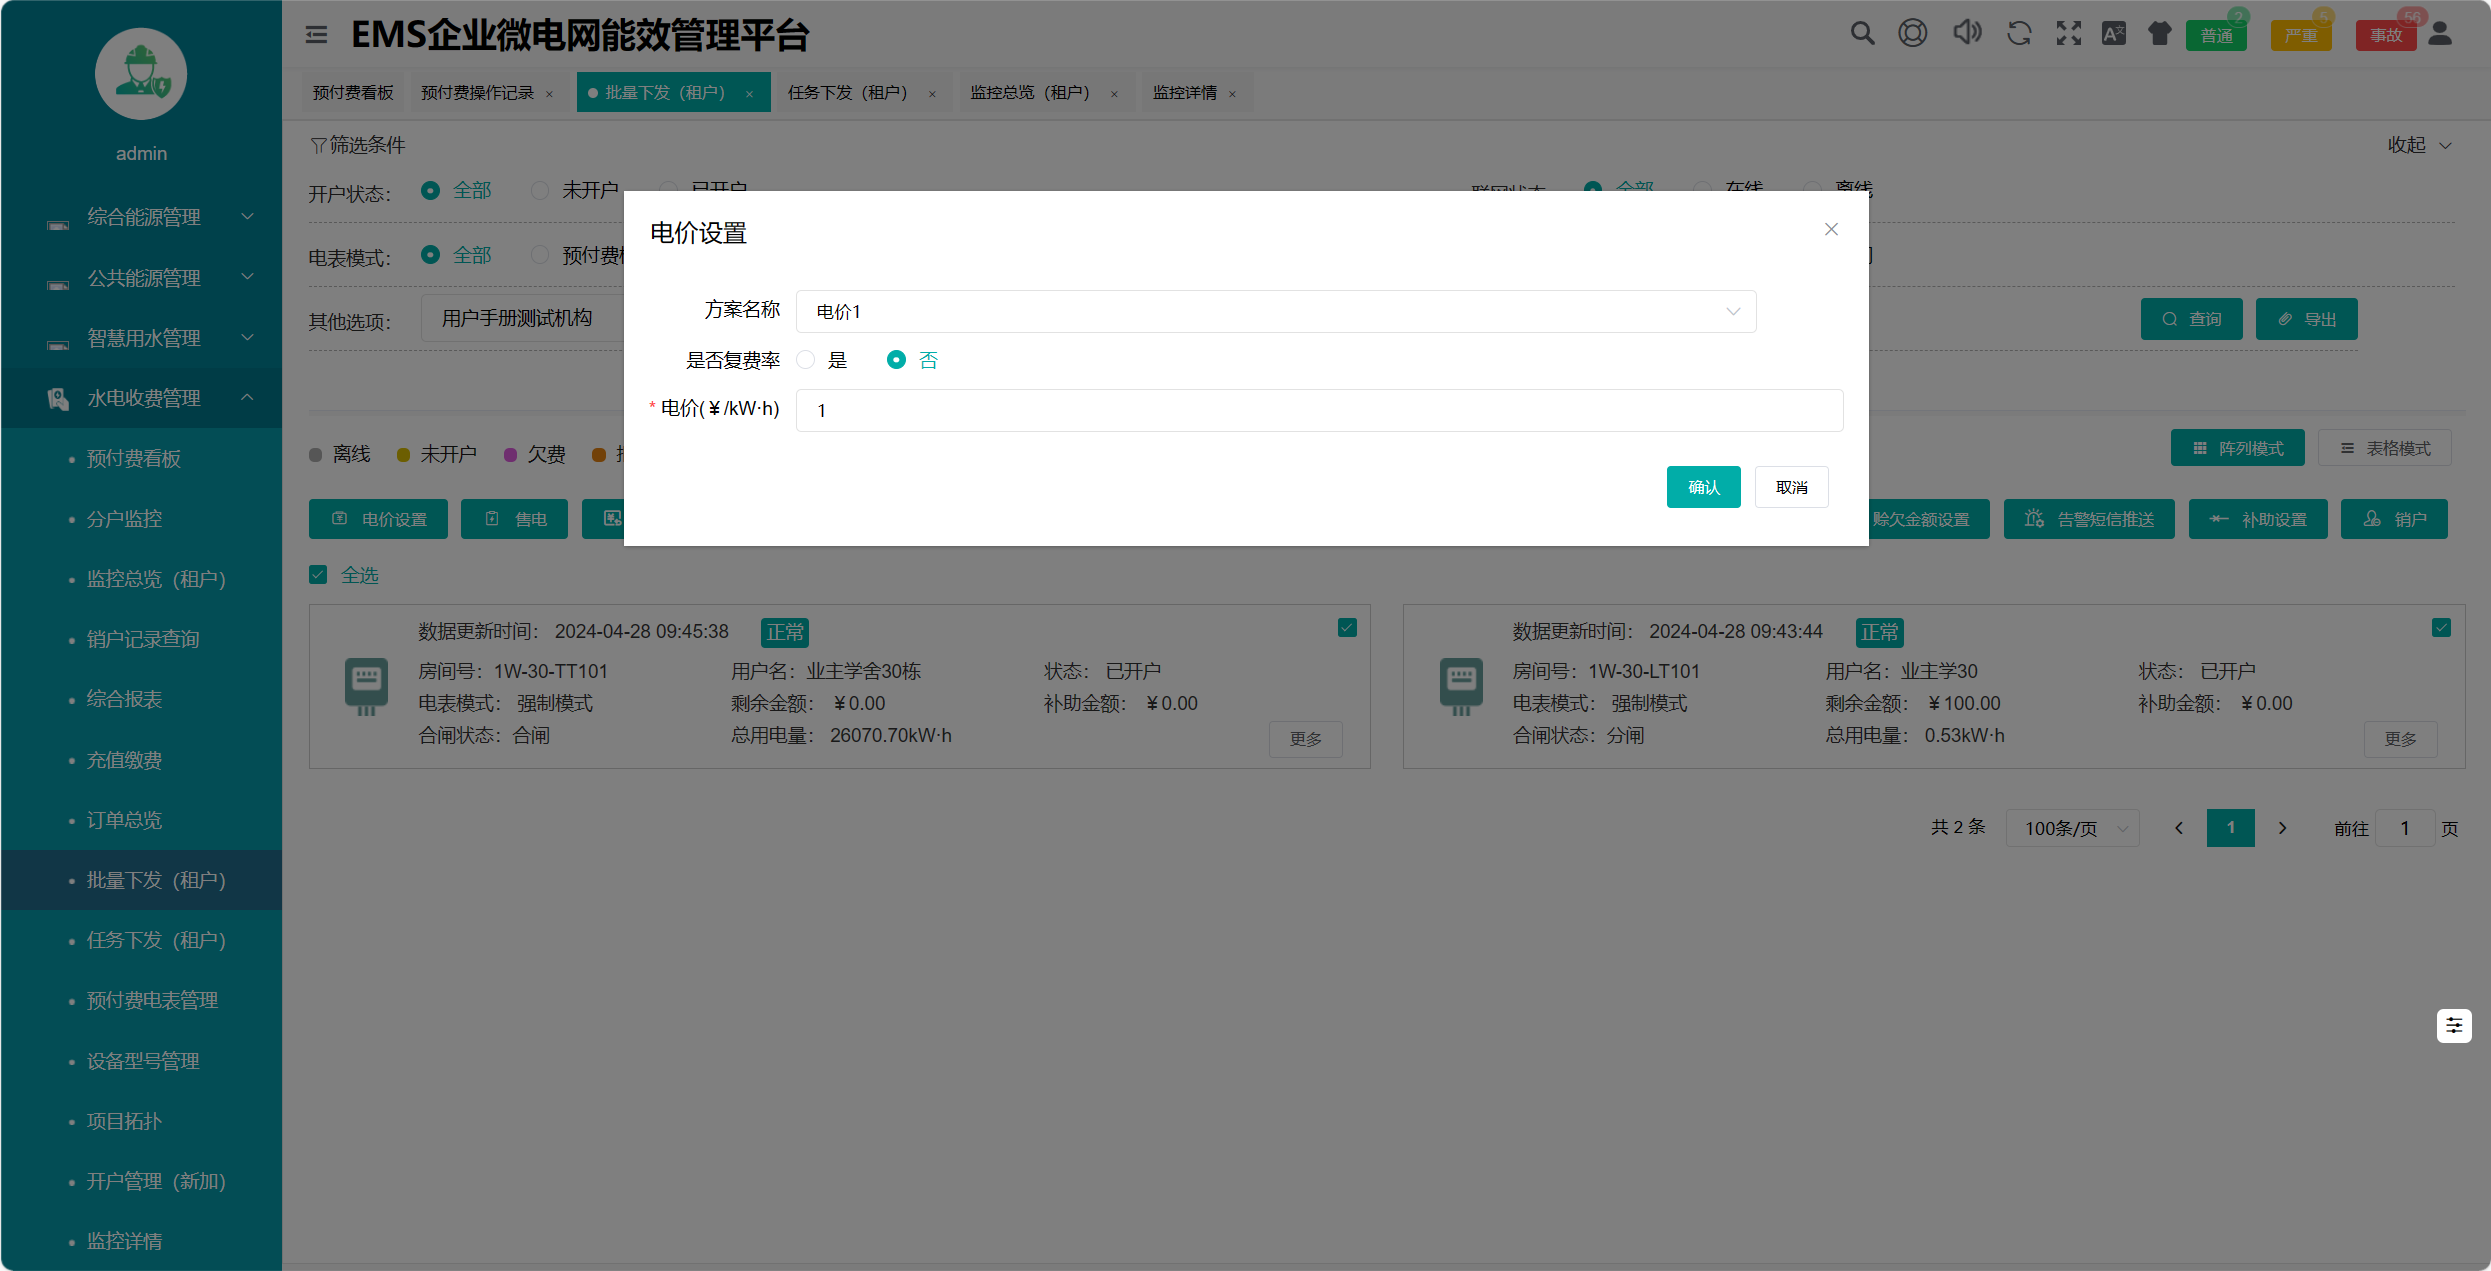The height and width of the screenshot is (1271, 2491).
Task: Expand 综合能源管理 sidebar menu
Action: point(143,217)
